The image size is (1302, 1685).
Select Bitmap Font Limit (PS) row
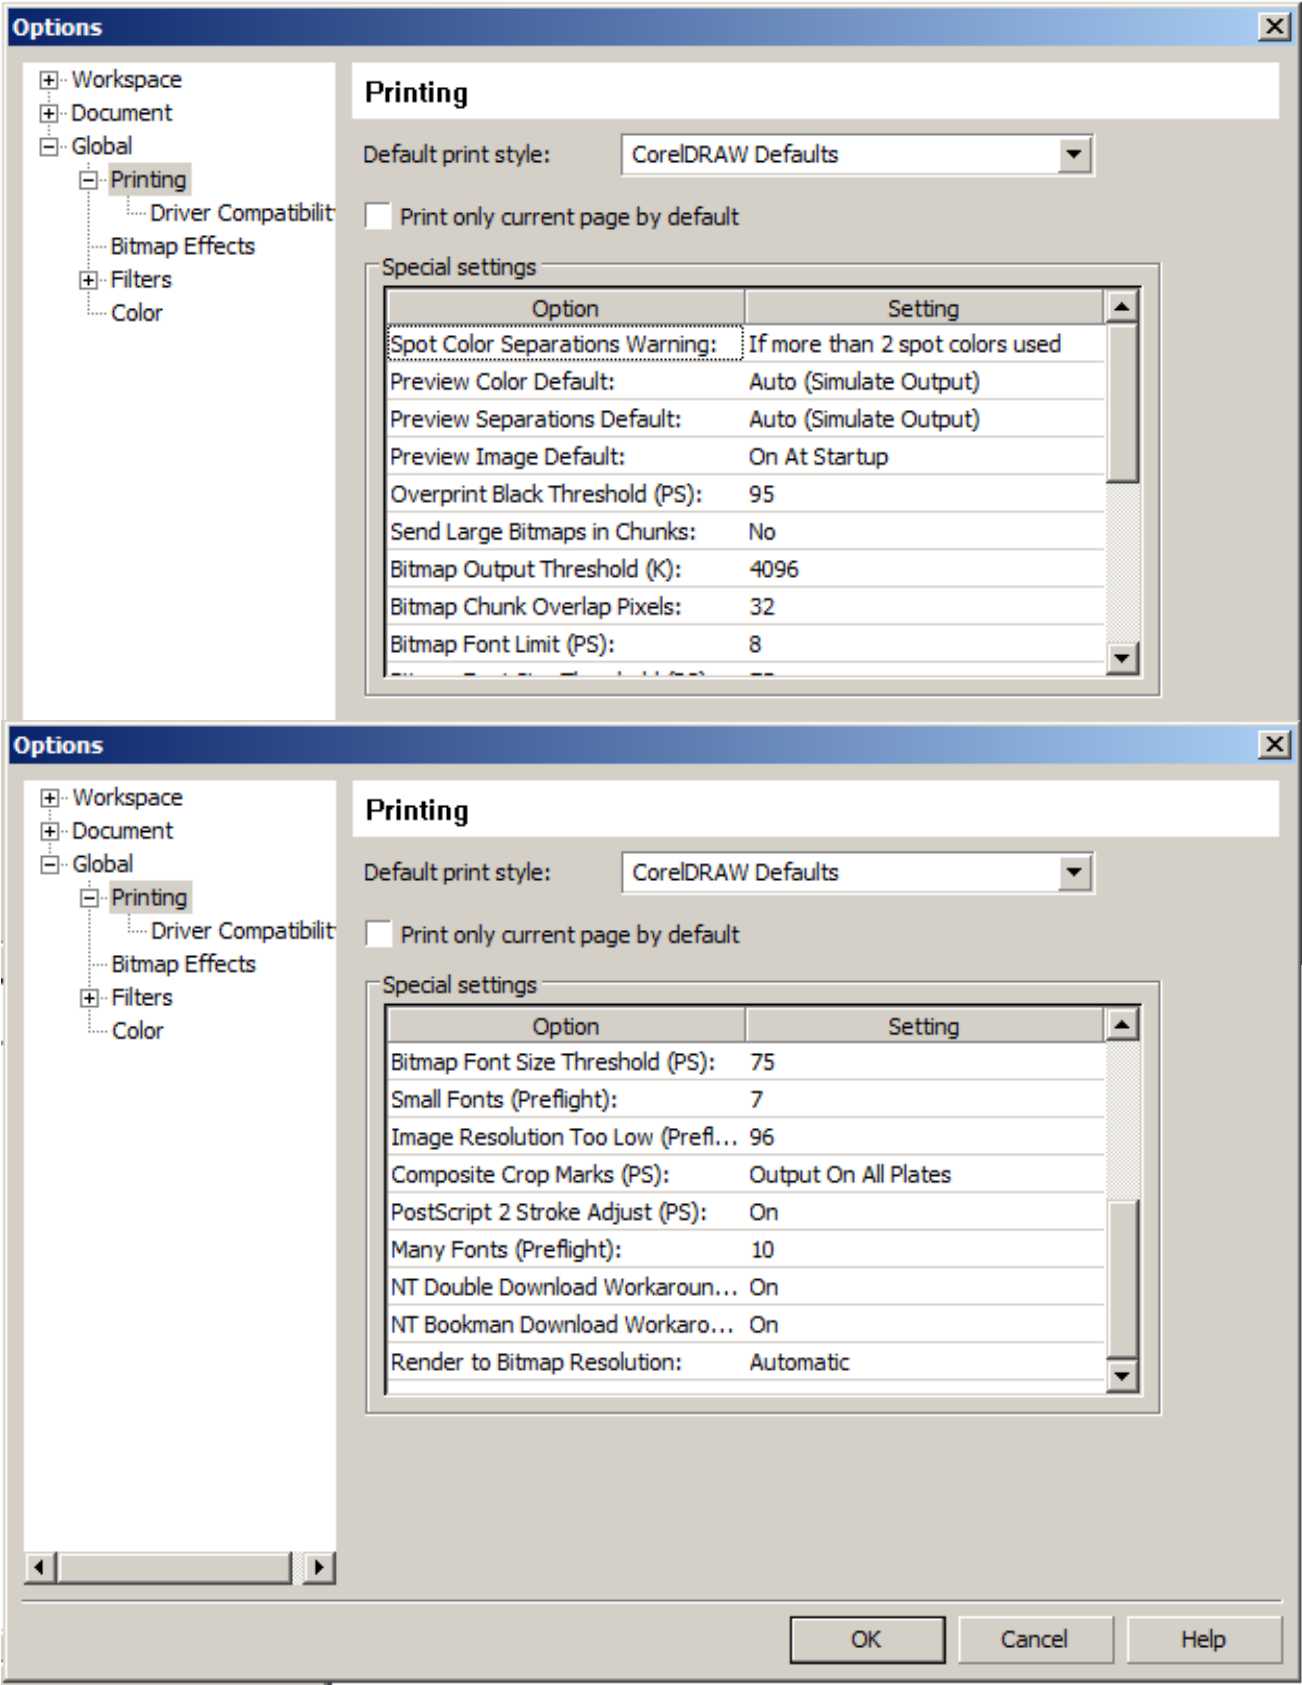(746, 644)
